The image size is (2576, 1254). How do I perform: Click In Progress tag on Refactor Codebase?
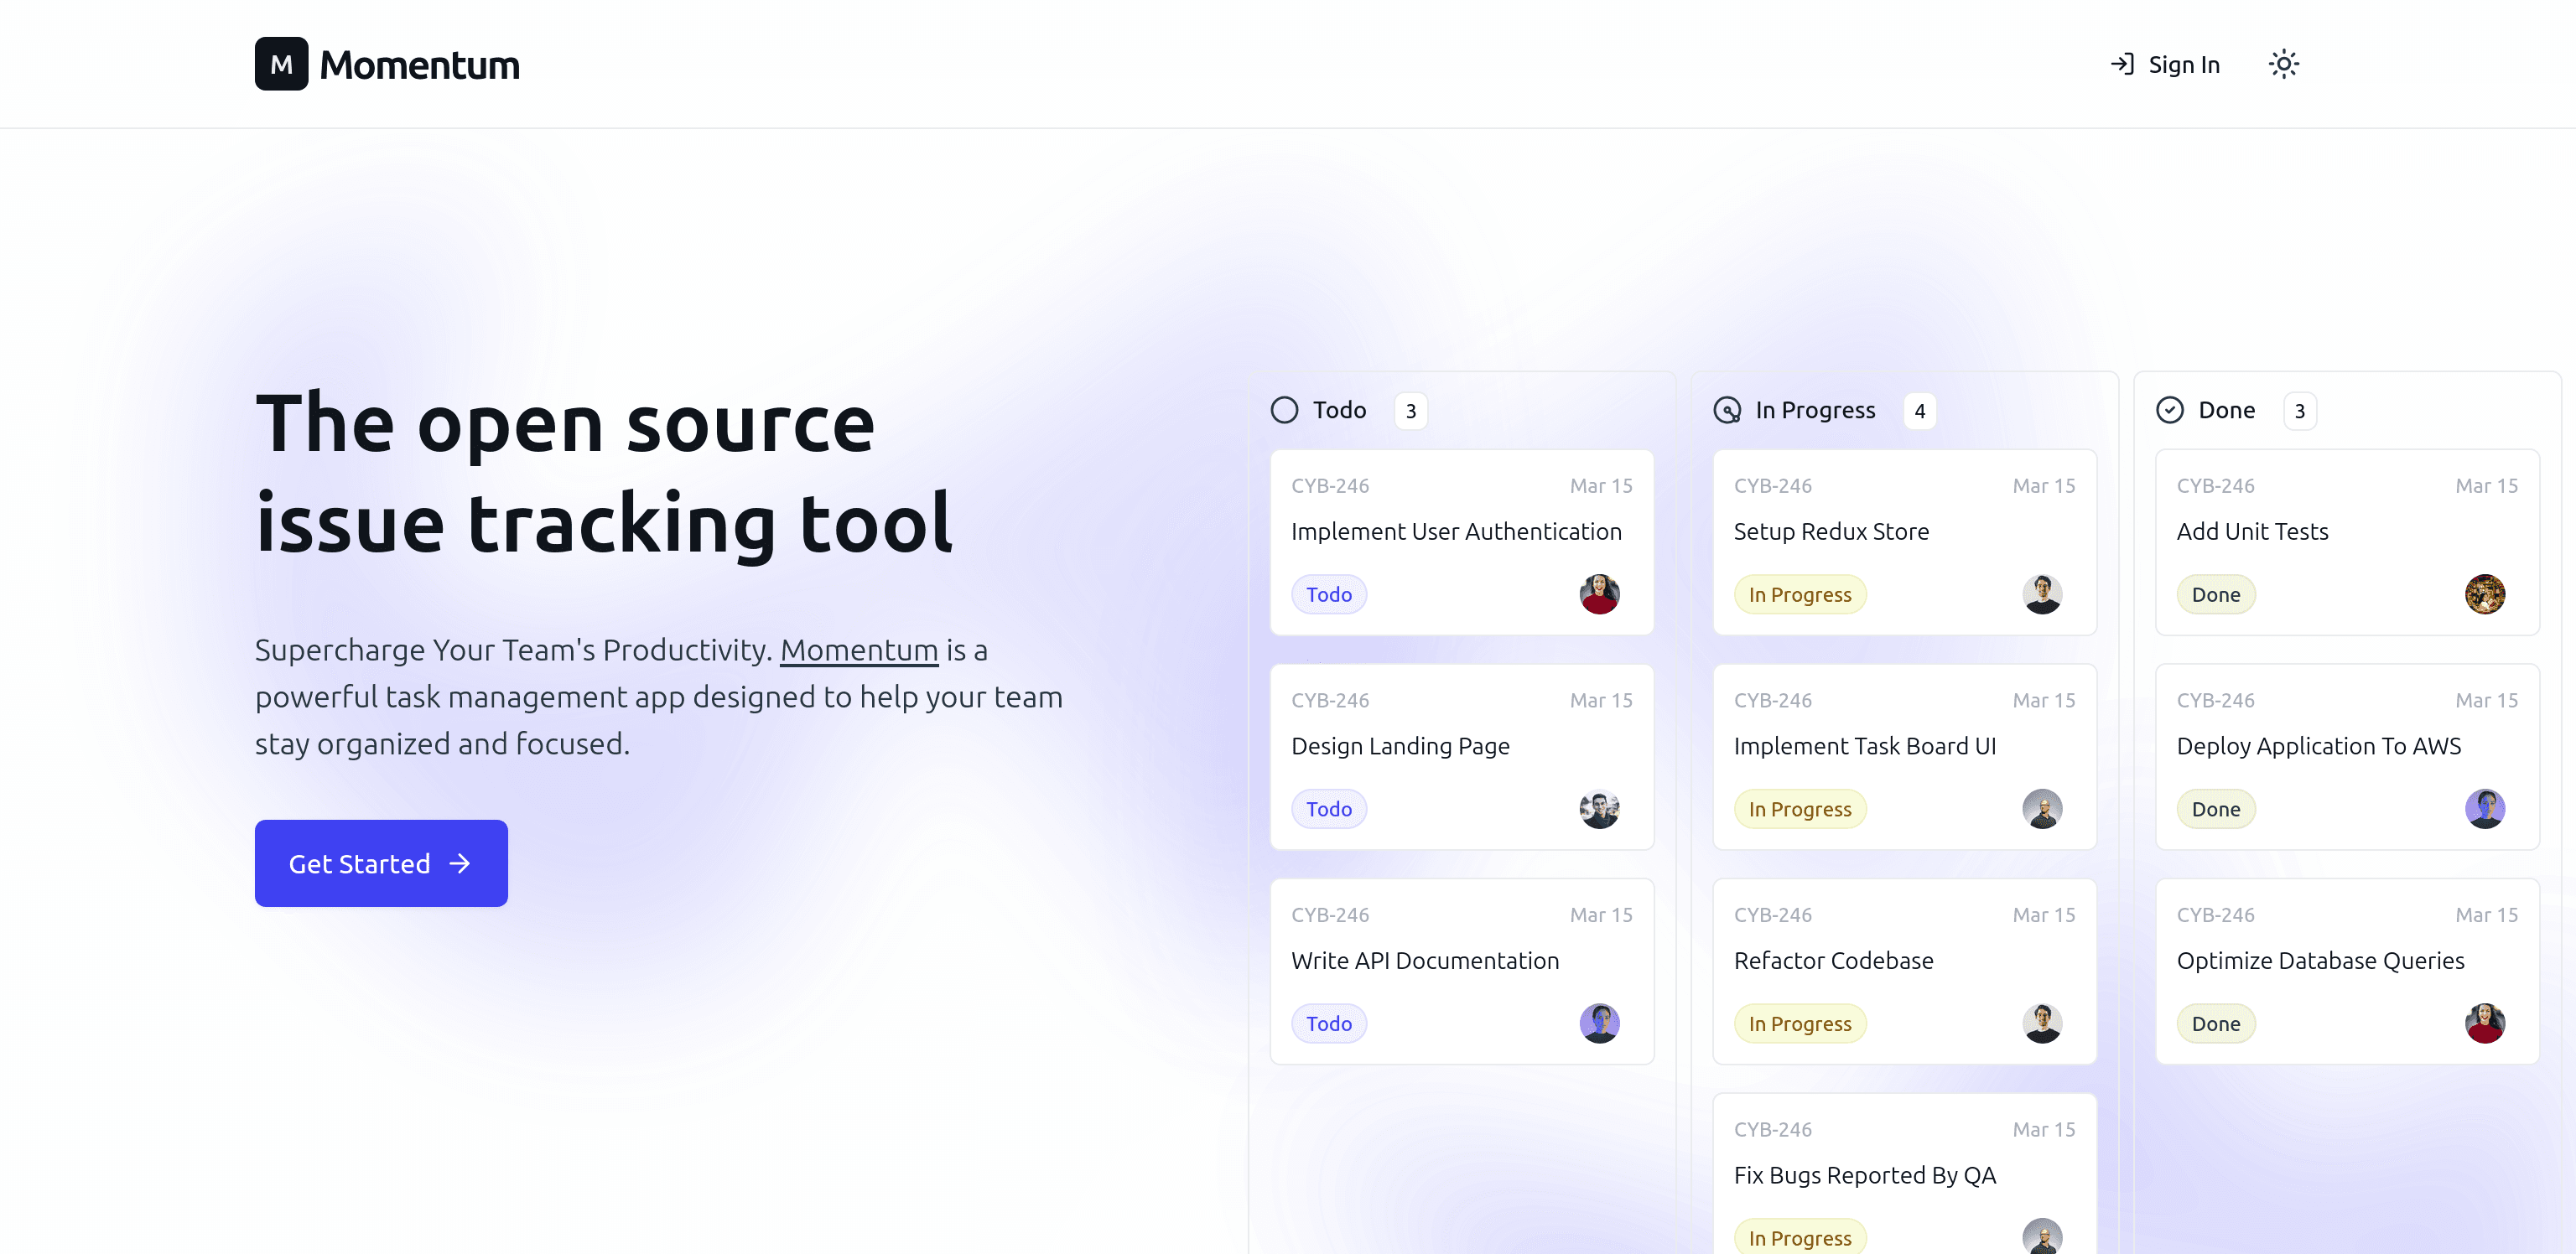[1800, 1023]
